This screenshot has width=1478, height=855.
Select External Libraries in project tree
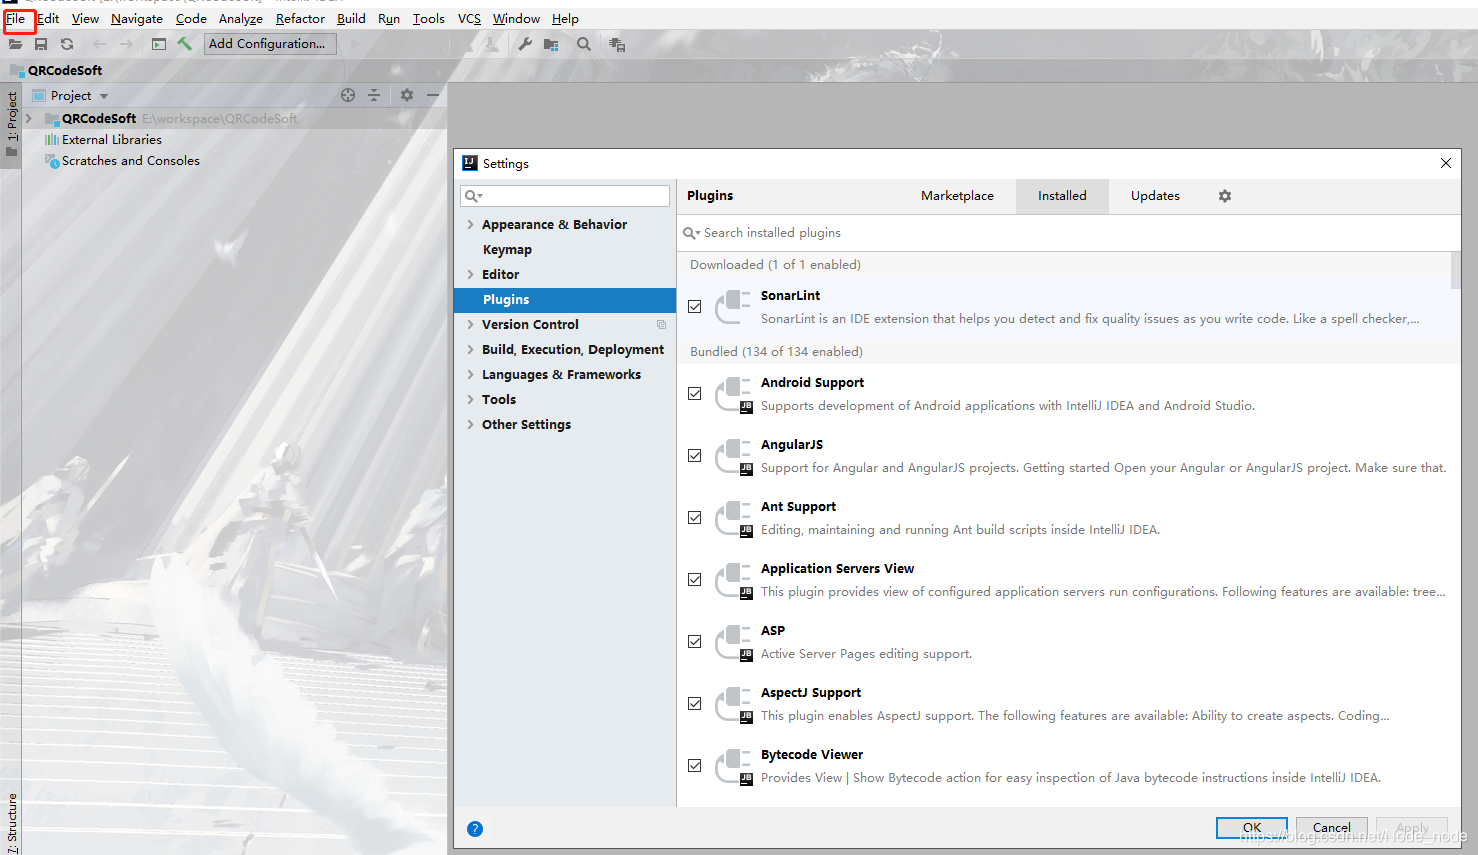pyautogui.click(x=111, y=140)
